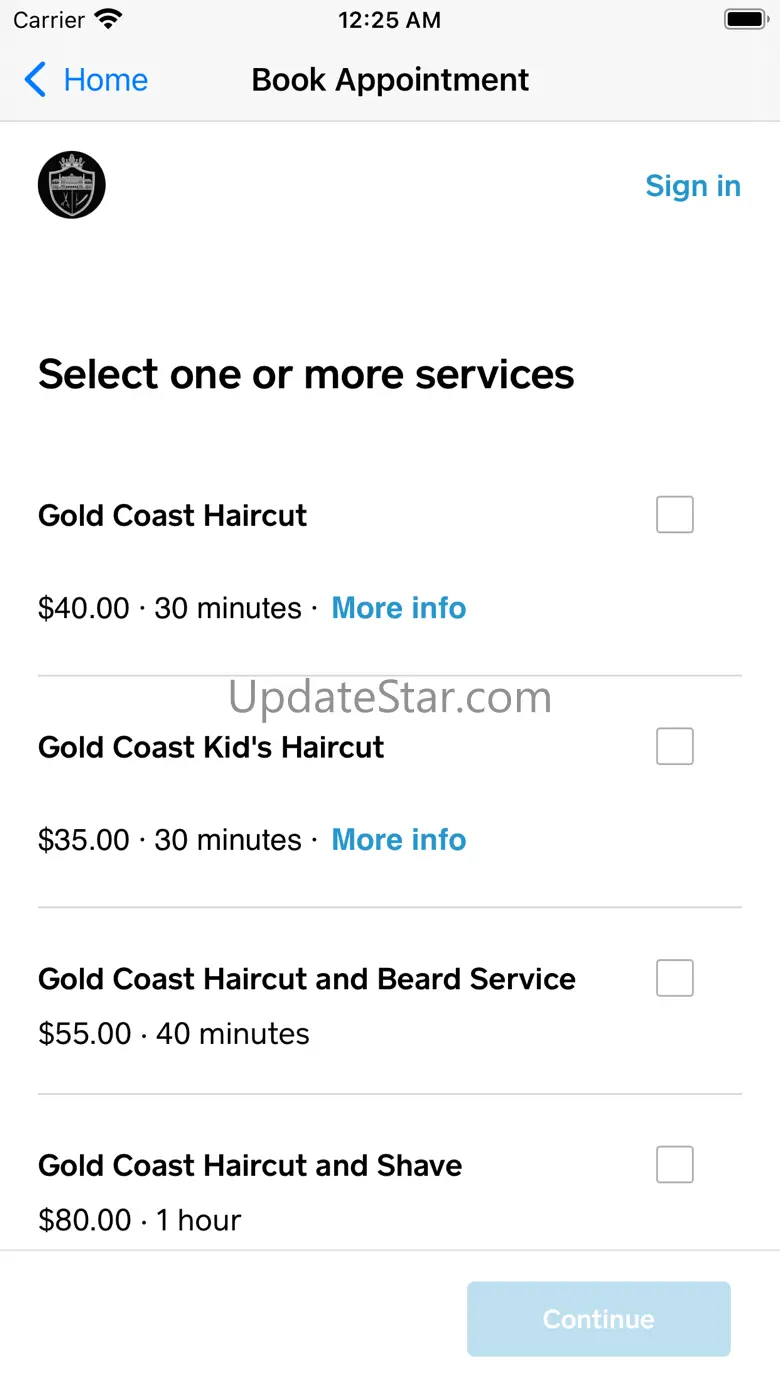Tap the Select one or more services heading
780x1387 pixels.
click(x=306, y=374)
